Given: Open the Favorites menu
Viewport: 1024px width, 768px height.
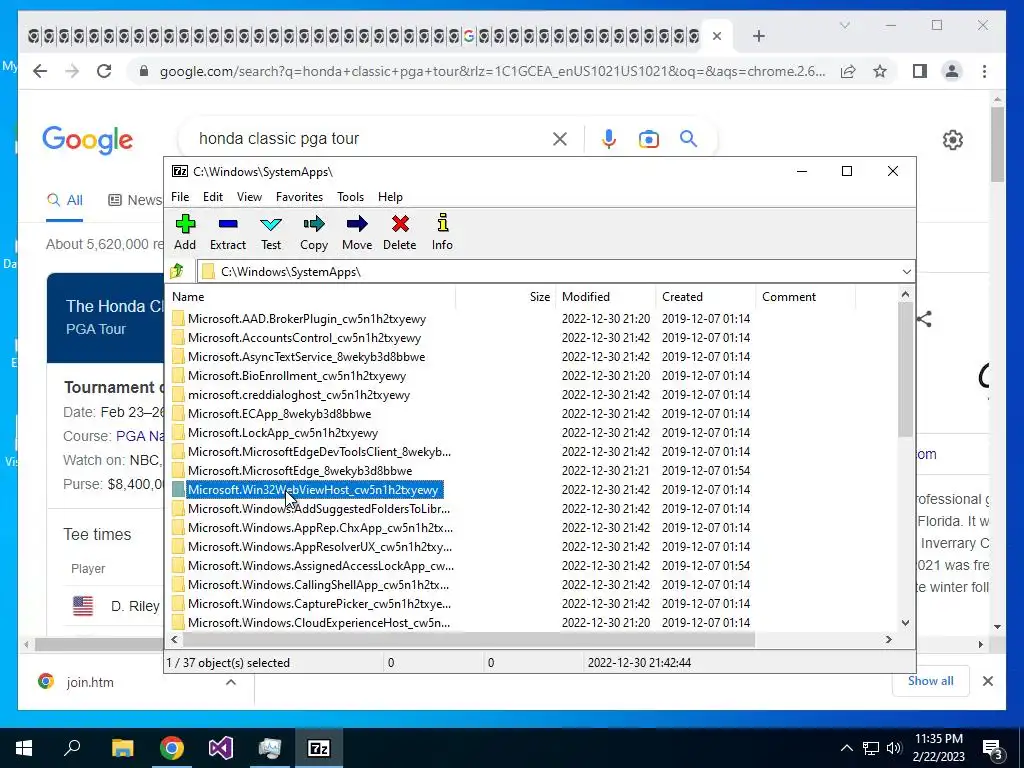Looking at the screenshot, I should 299,197.
